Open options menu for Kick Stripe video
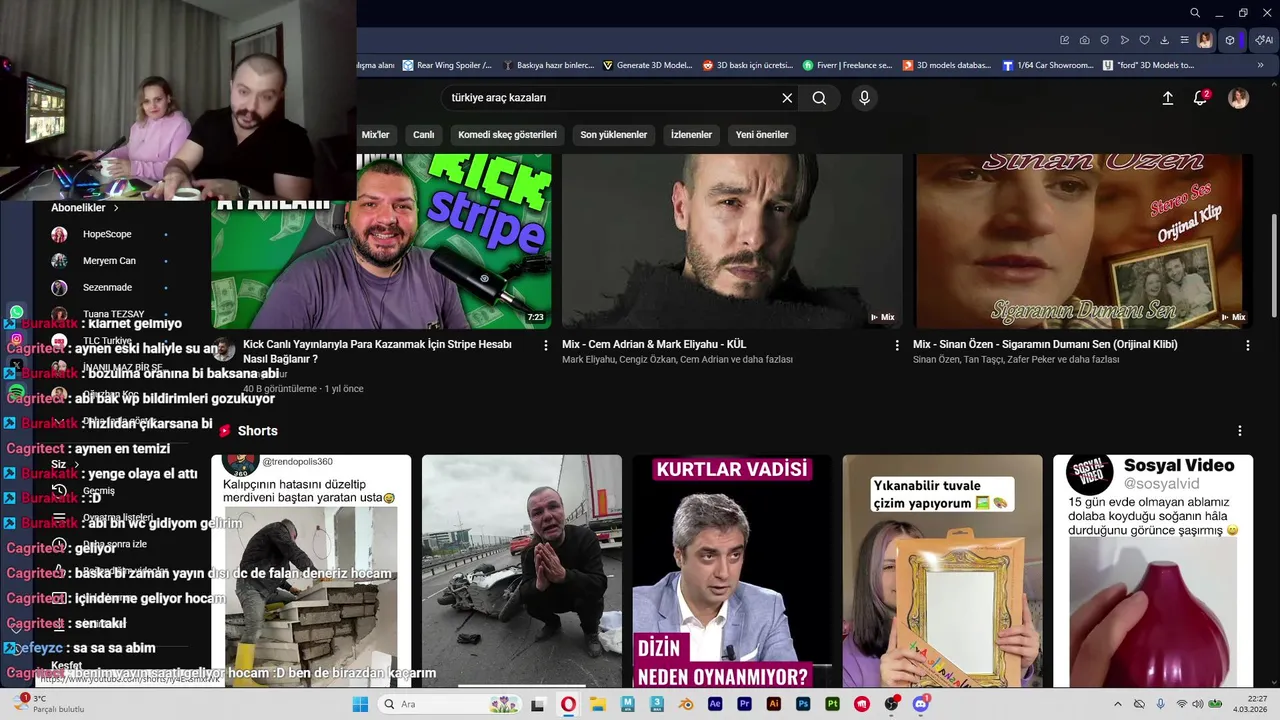 [x=545, y=345]
